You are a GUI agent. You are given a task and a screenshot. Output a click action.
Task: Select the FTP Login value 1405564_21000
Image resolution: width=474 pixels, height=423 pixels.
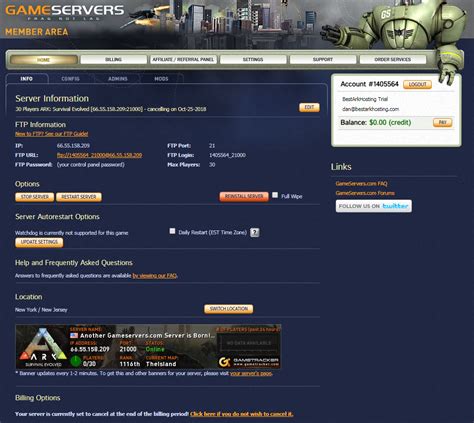tap(227, 155)
